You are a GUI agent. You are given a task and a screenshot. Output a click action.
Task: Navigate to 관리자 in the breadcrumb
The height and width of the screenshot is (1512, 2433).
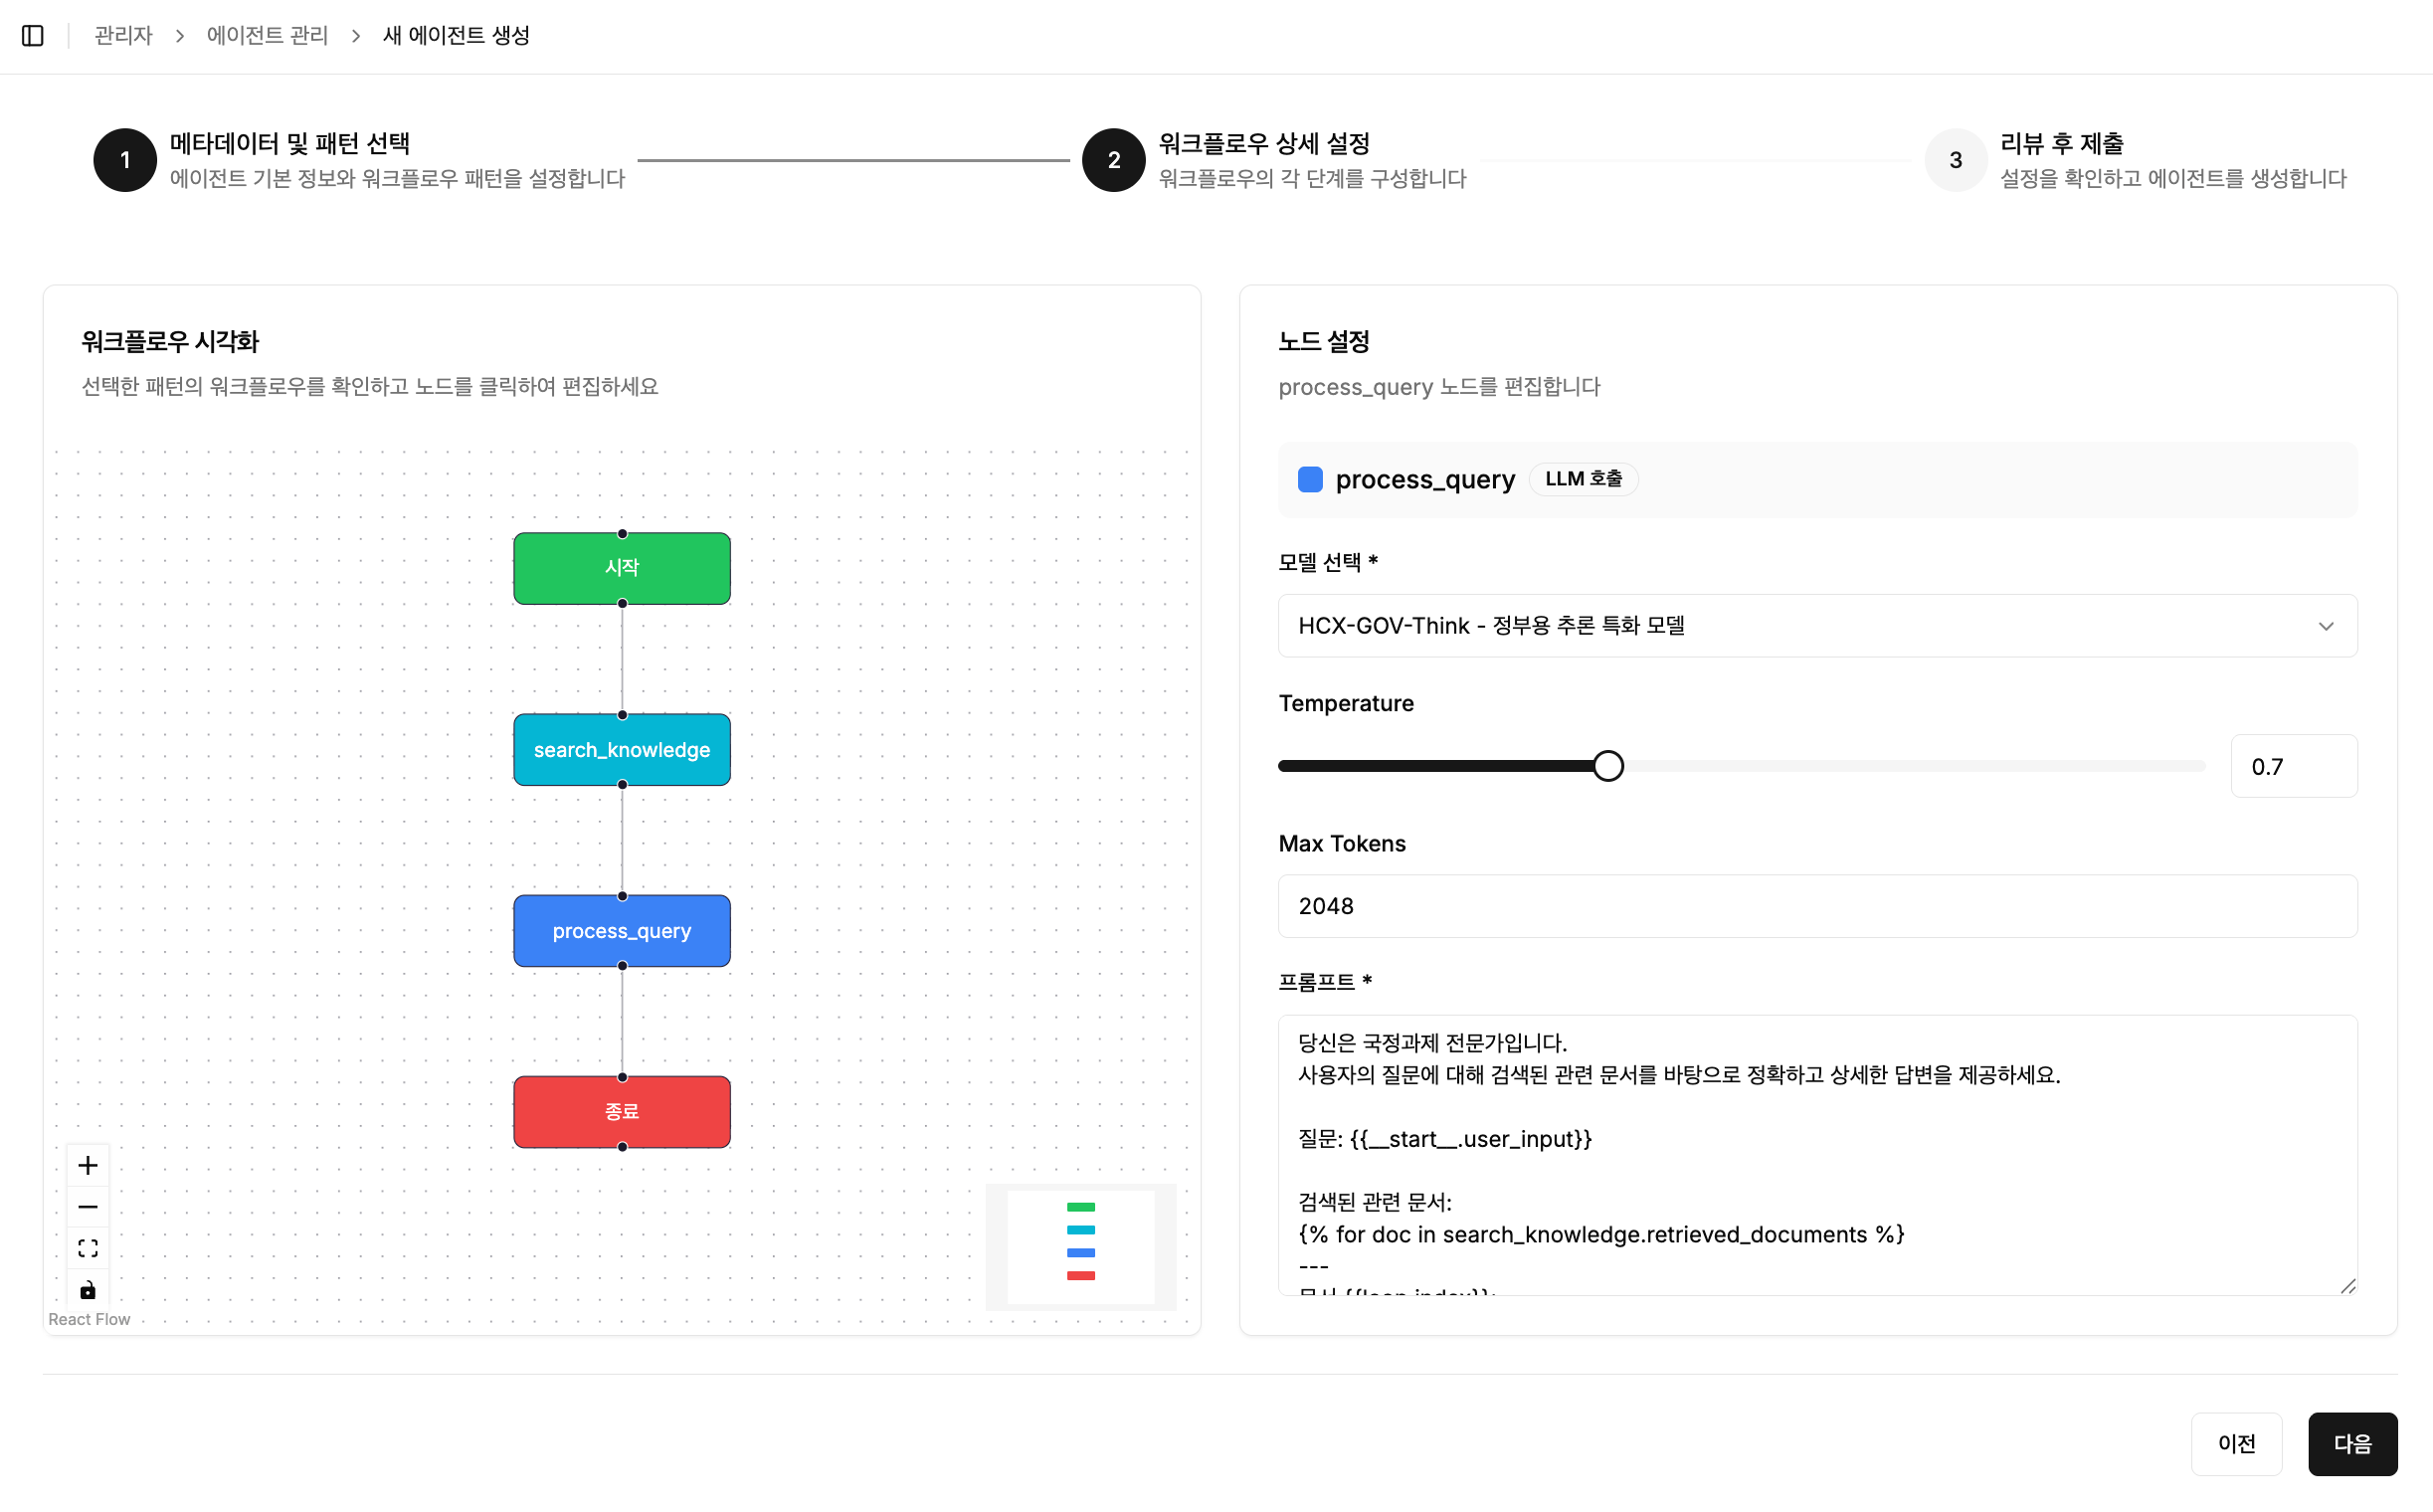[121, 35]
